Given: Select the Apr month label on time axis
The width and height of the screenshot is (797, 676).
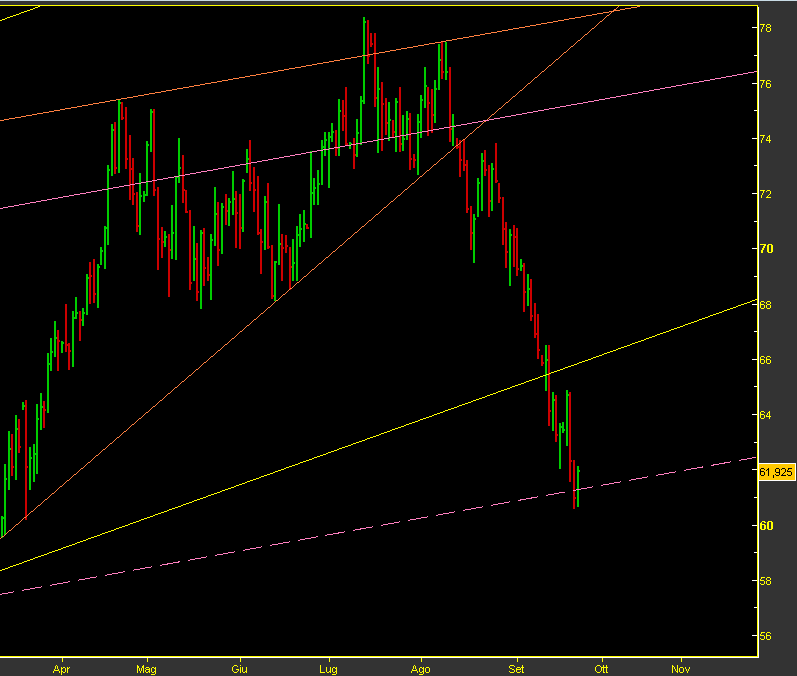Looking at the screenshot, I should point(61,669).
